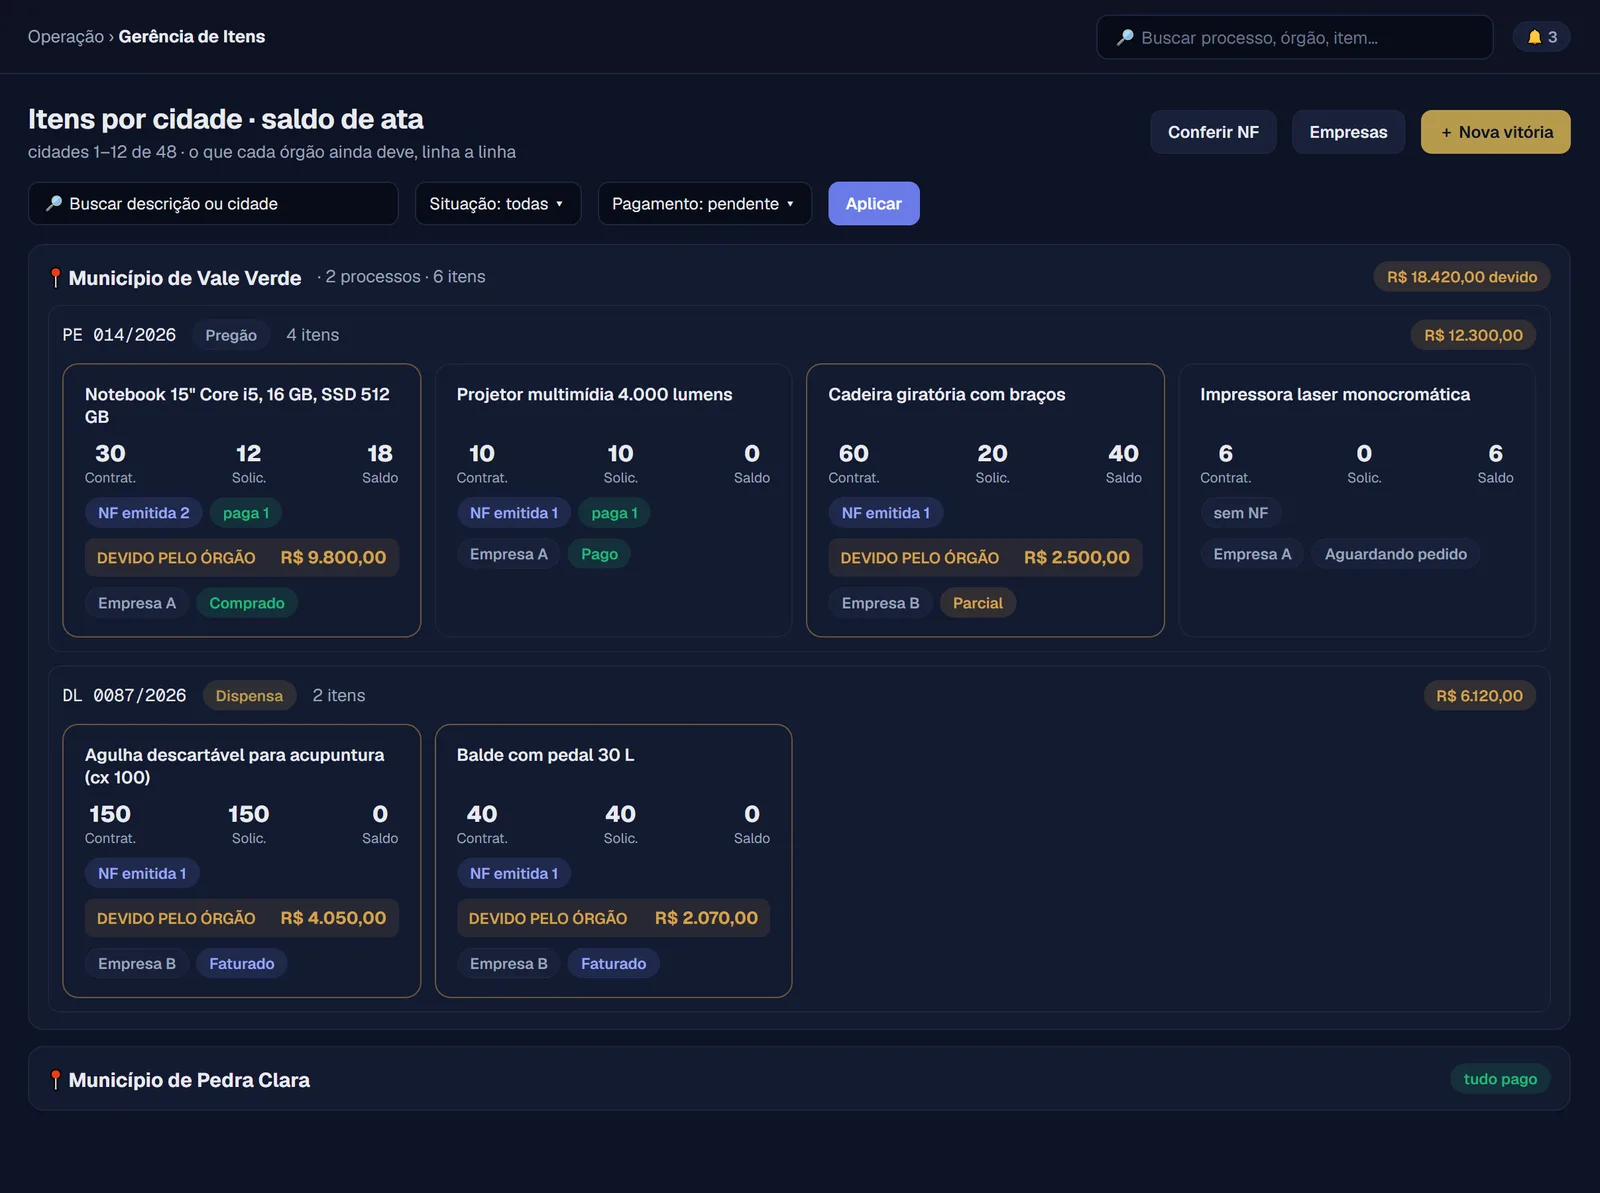Click the magnifier icon in description filter

tap(54, 203)
